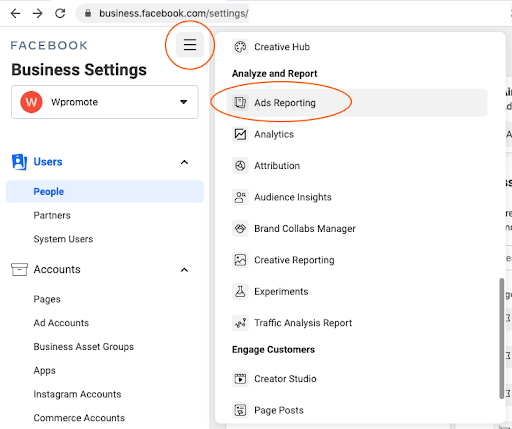Click the Analytics chart icon
This screenshot has height=429, width=512.
tap(240, 134)
